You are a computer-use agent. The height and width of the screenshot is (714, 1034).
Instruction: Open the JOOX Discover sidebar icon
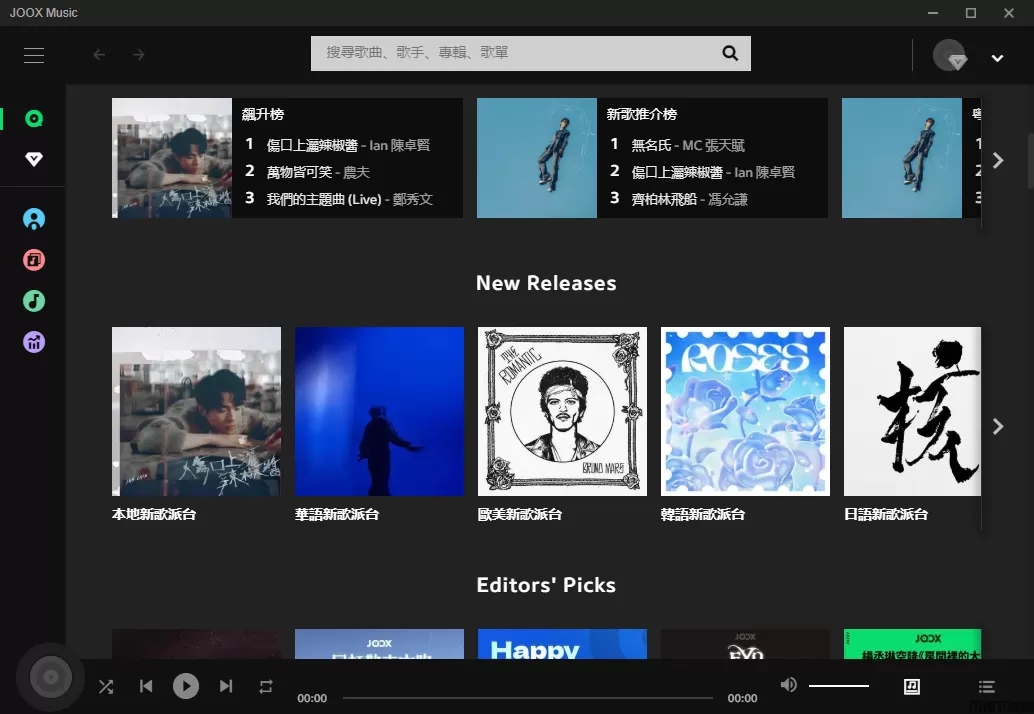[34, 119]
